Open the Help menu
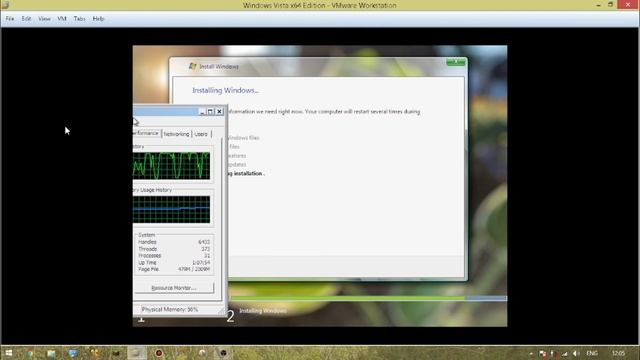640x360 pixels. (98, 19)
